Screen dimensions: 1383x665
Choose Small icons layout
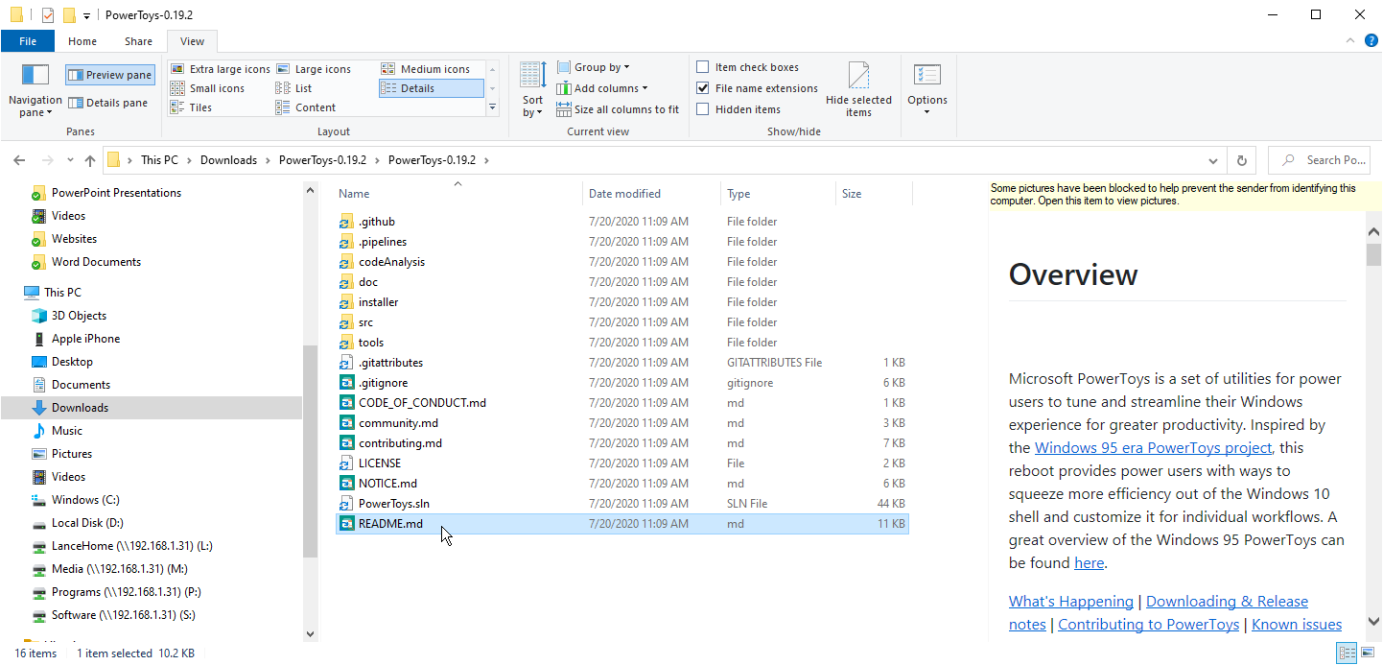click(x=208, y=88)
